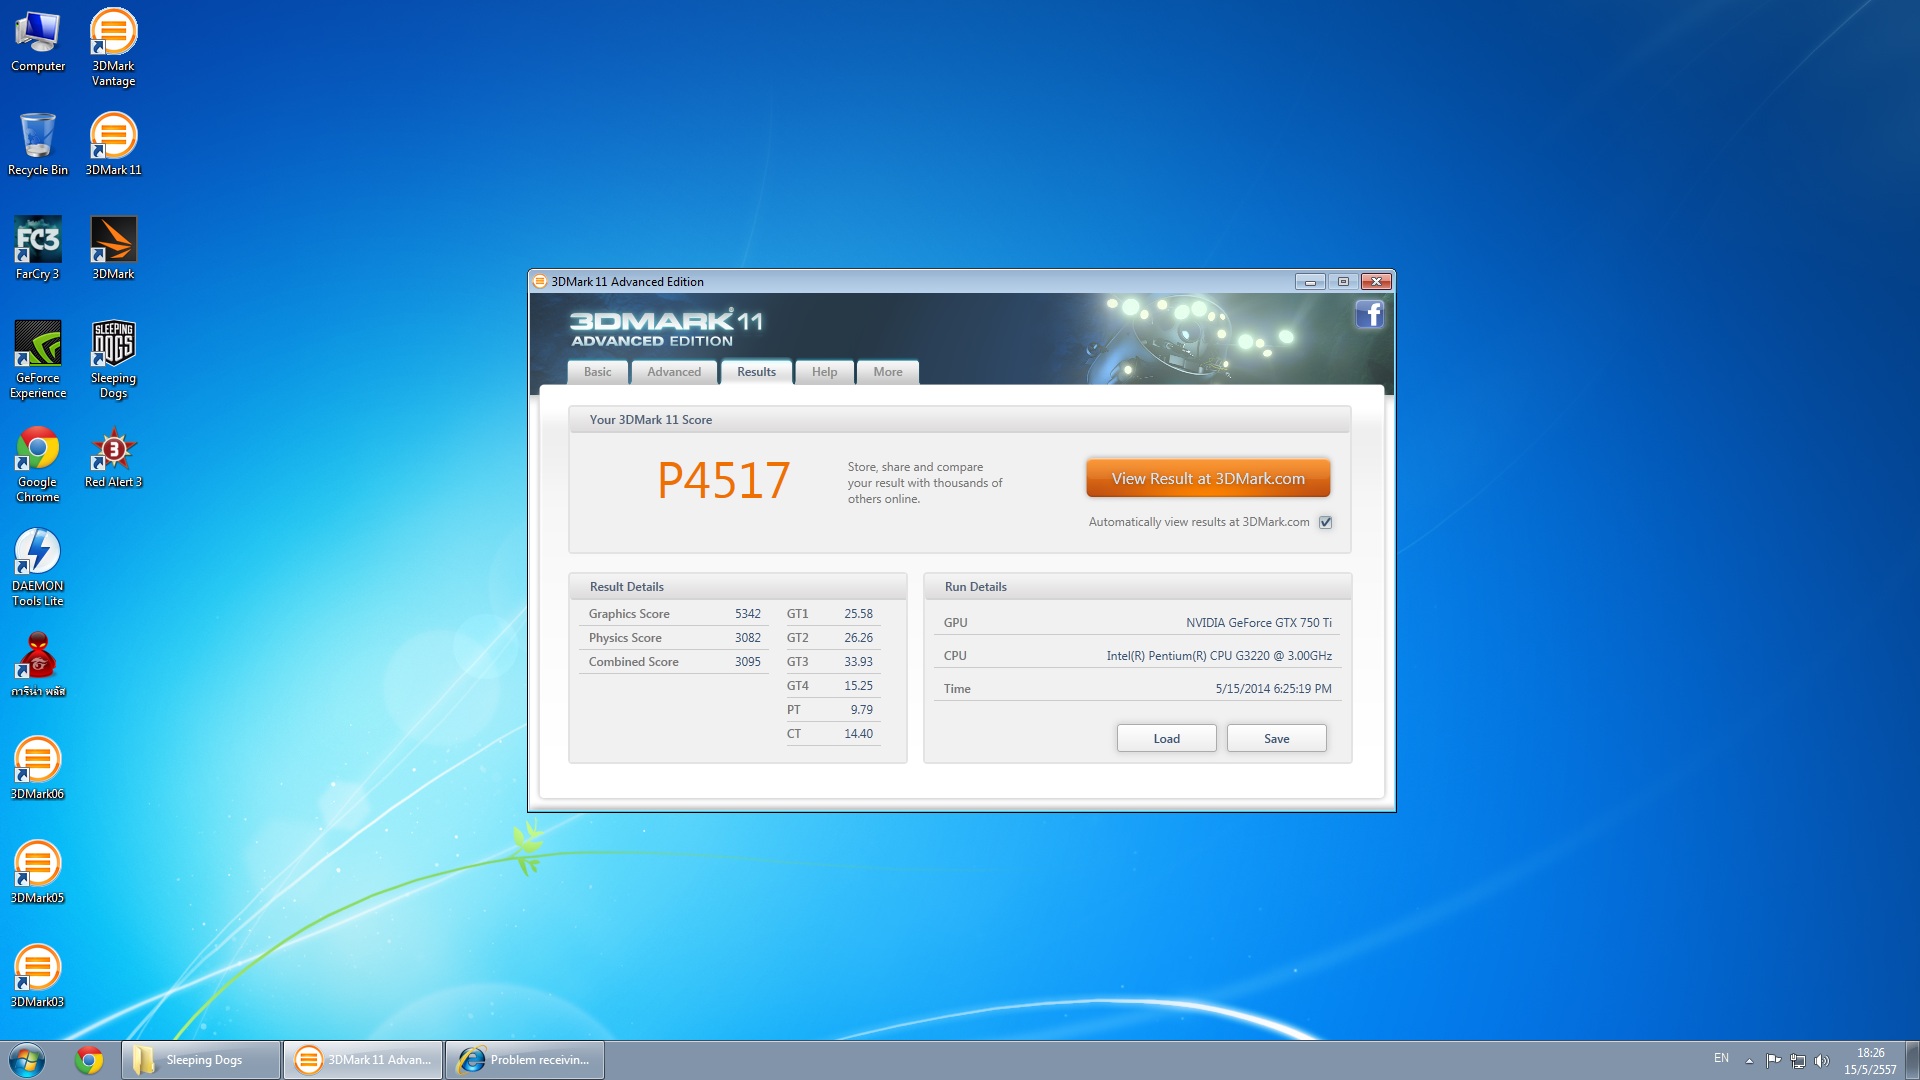Click the volume icon in the system tray
The height and width of the screenshot is (1080, 1920).
[x=1821, y=1060]
